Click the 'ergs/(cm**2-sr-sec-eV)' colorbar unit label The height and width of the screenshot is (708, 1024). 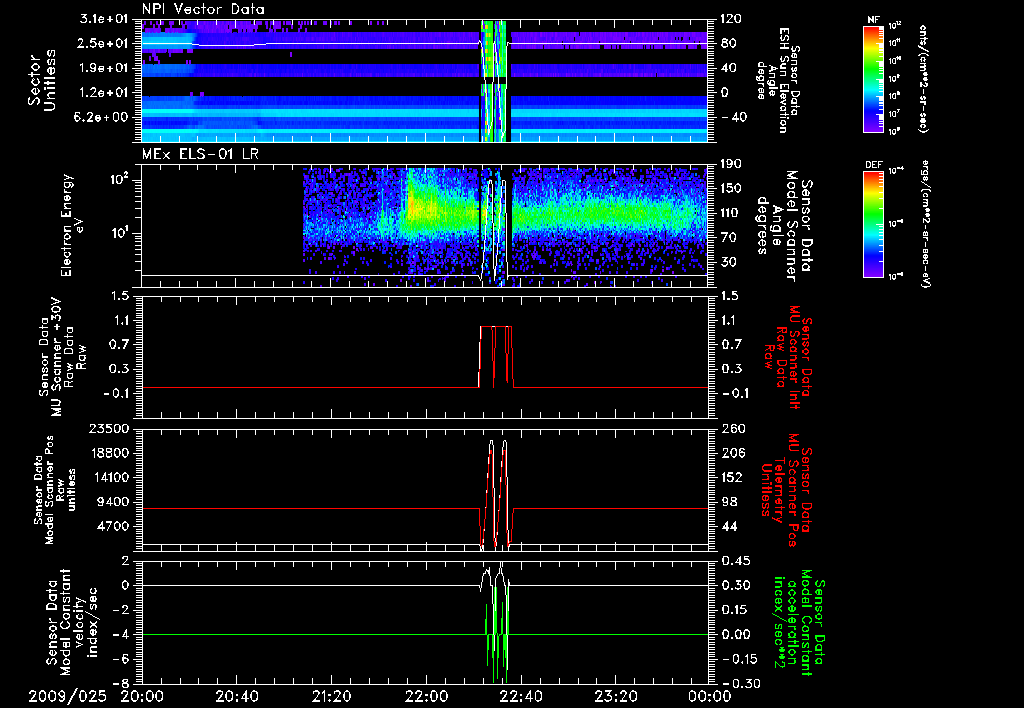pyautogui.click(x=925, y=224)
